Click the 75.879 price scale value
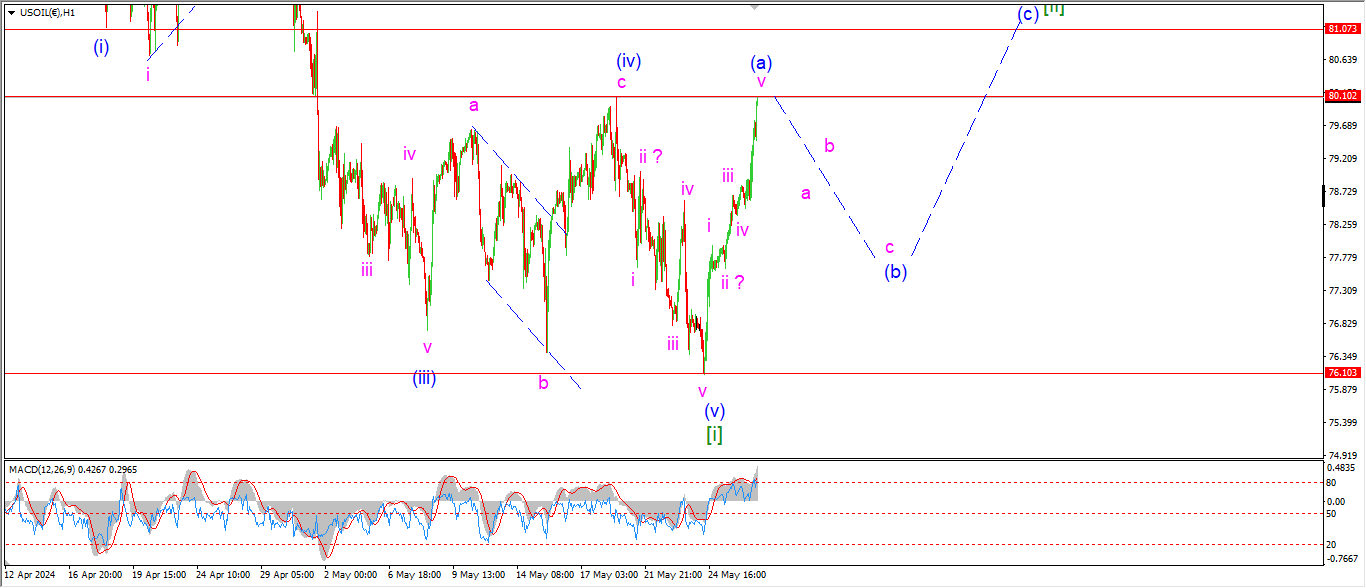The height and width of the screenshot is (588, 1366). click(x=1341, y=389)
